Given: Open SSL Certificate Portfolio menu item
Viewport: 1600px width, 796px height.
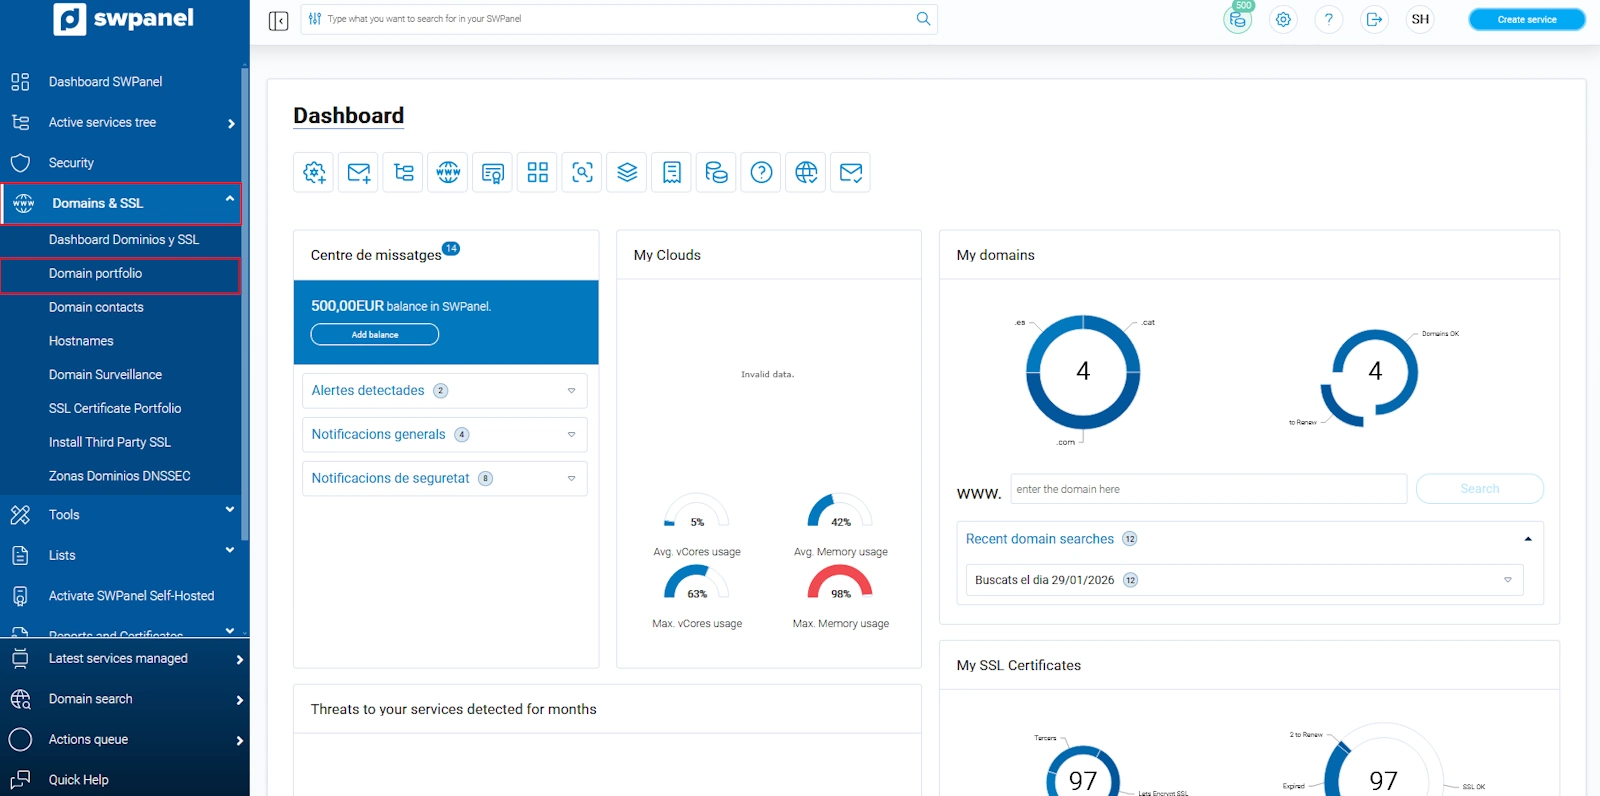Looking at the screenshot, I should click(x=115, y=409).
